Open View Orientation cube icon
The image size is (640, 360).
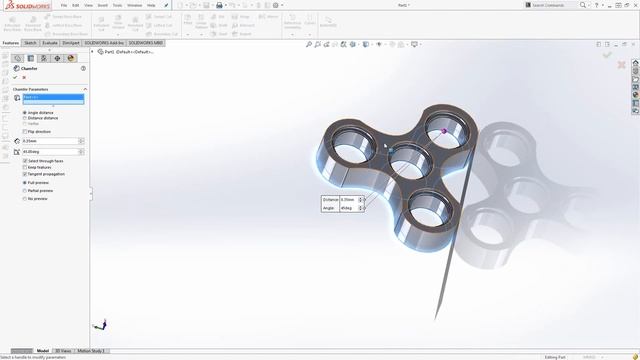point(353,44)
